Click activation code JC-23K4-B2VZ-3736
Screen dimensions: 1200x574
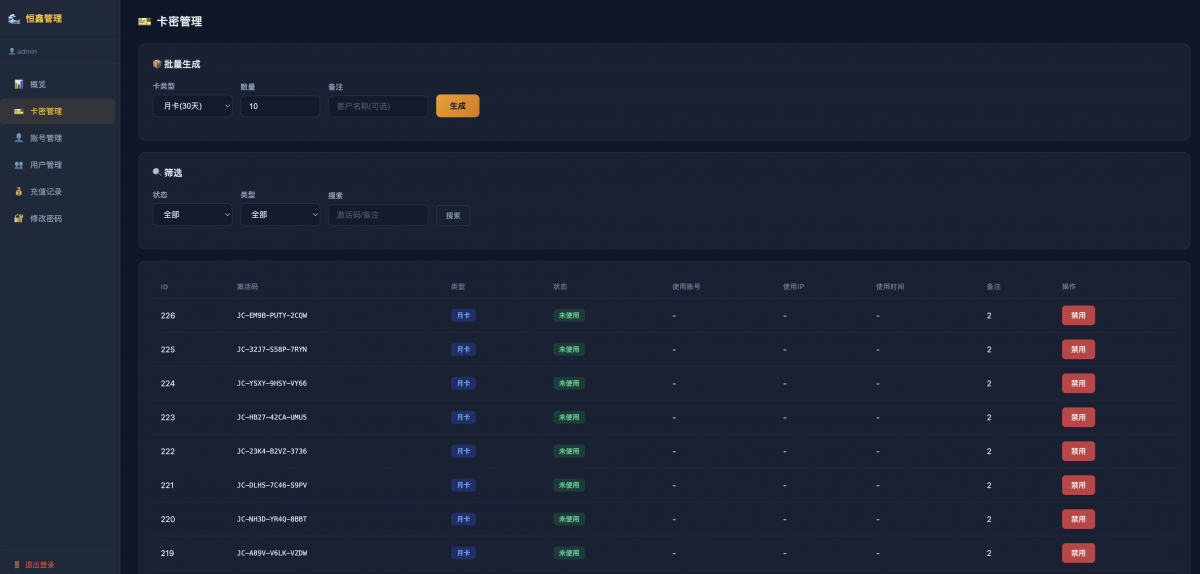(272, 451)
